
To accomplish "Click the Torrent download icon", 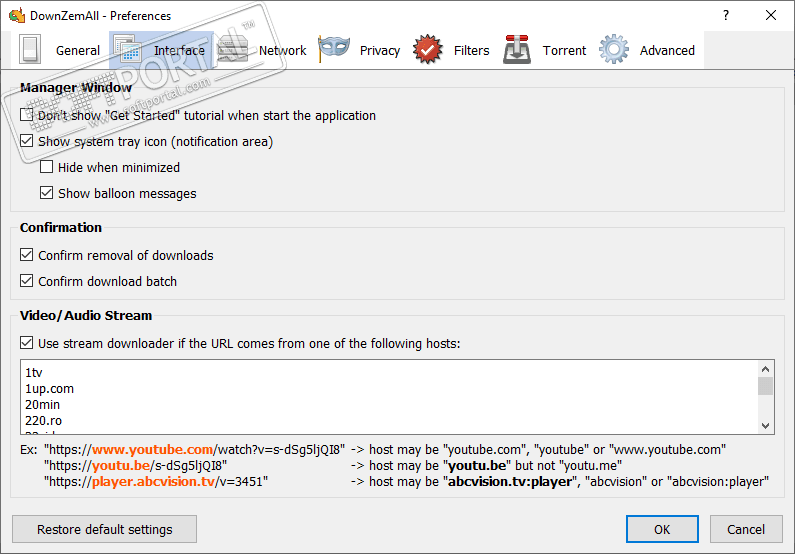I will 517,50.
